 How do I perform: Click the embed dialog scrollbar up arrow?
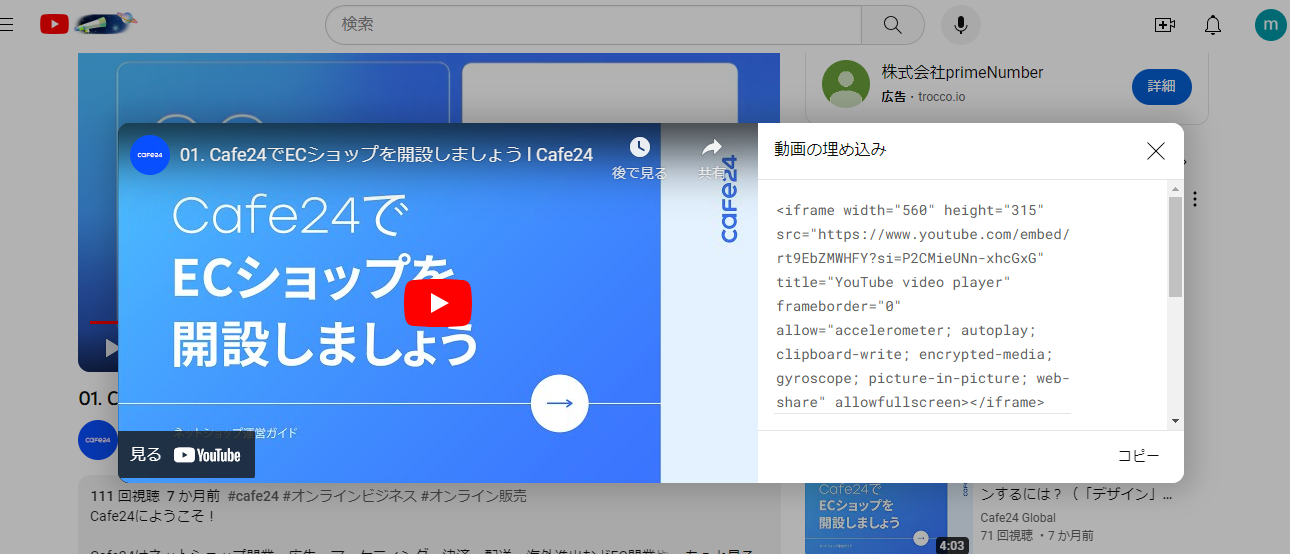[x=1175, y=188]
